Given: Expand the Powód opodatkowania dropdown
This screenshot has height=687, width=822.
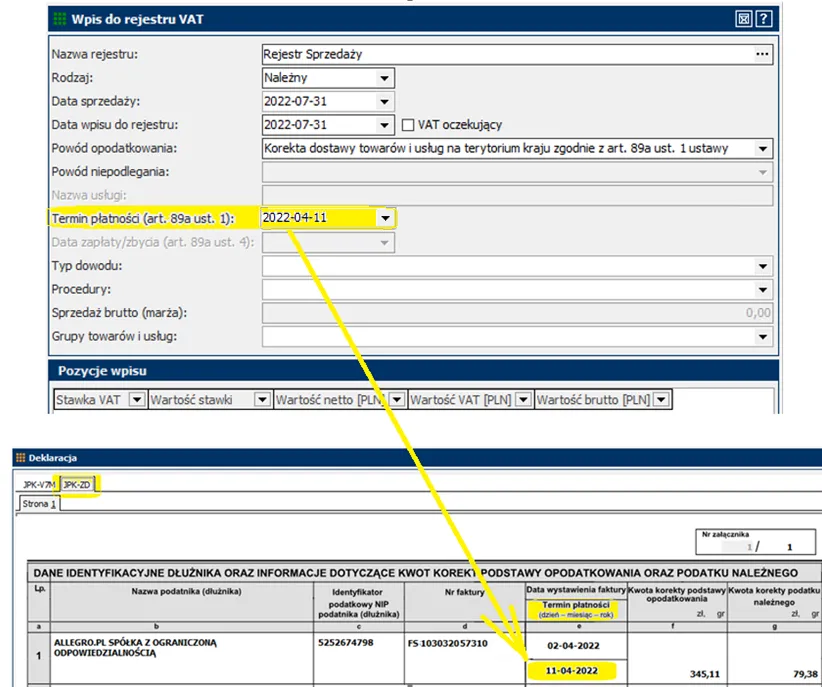Looking at the screenshot, I should tap(763, 148).
